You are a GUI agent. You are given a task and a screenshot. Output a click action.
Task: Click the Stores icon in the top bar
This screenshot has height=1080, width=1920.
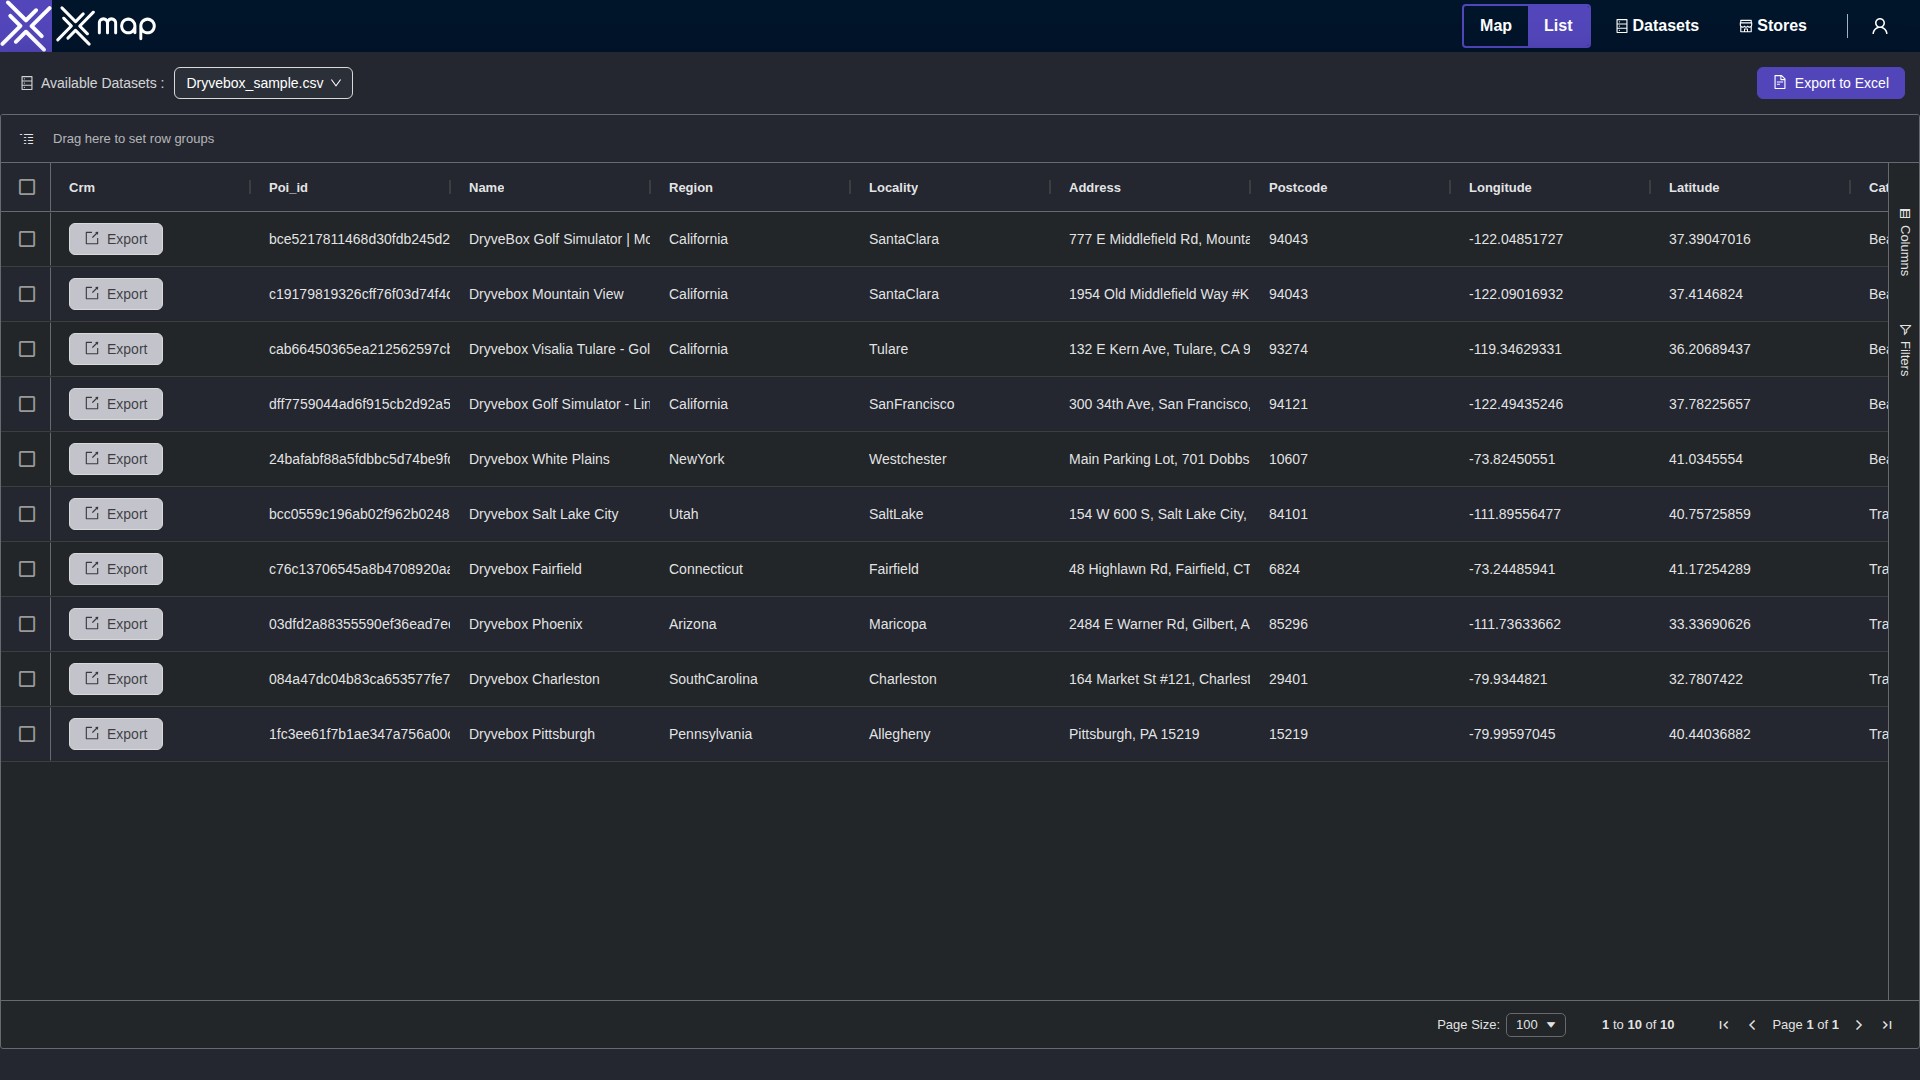[1771, 26]
